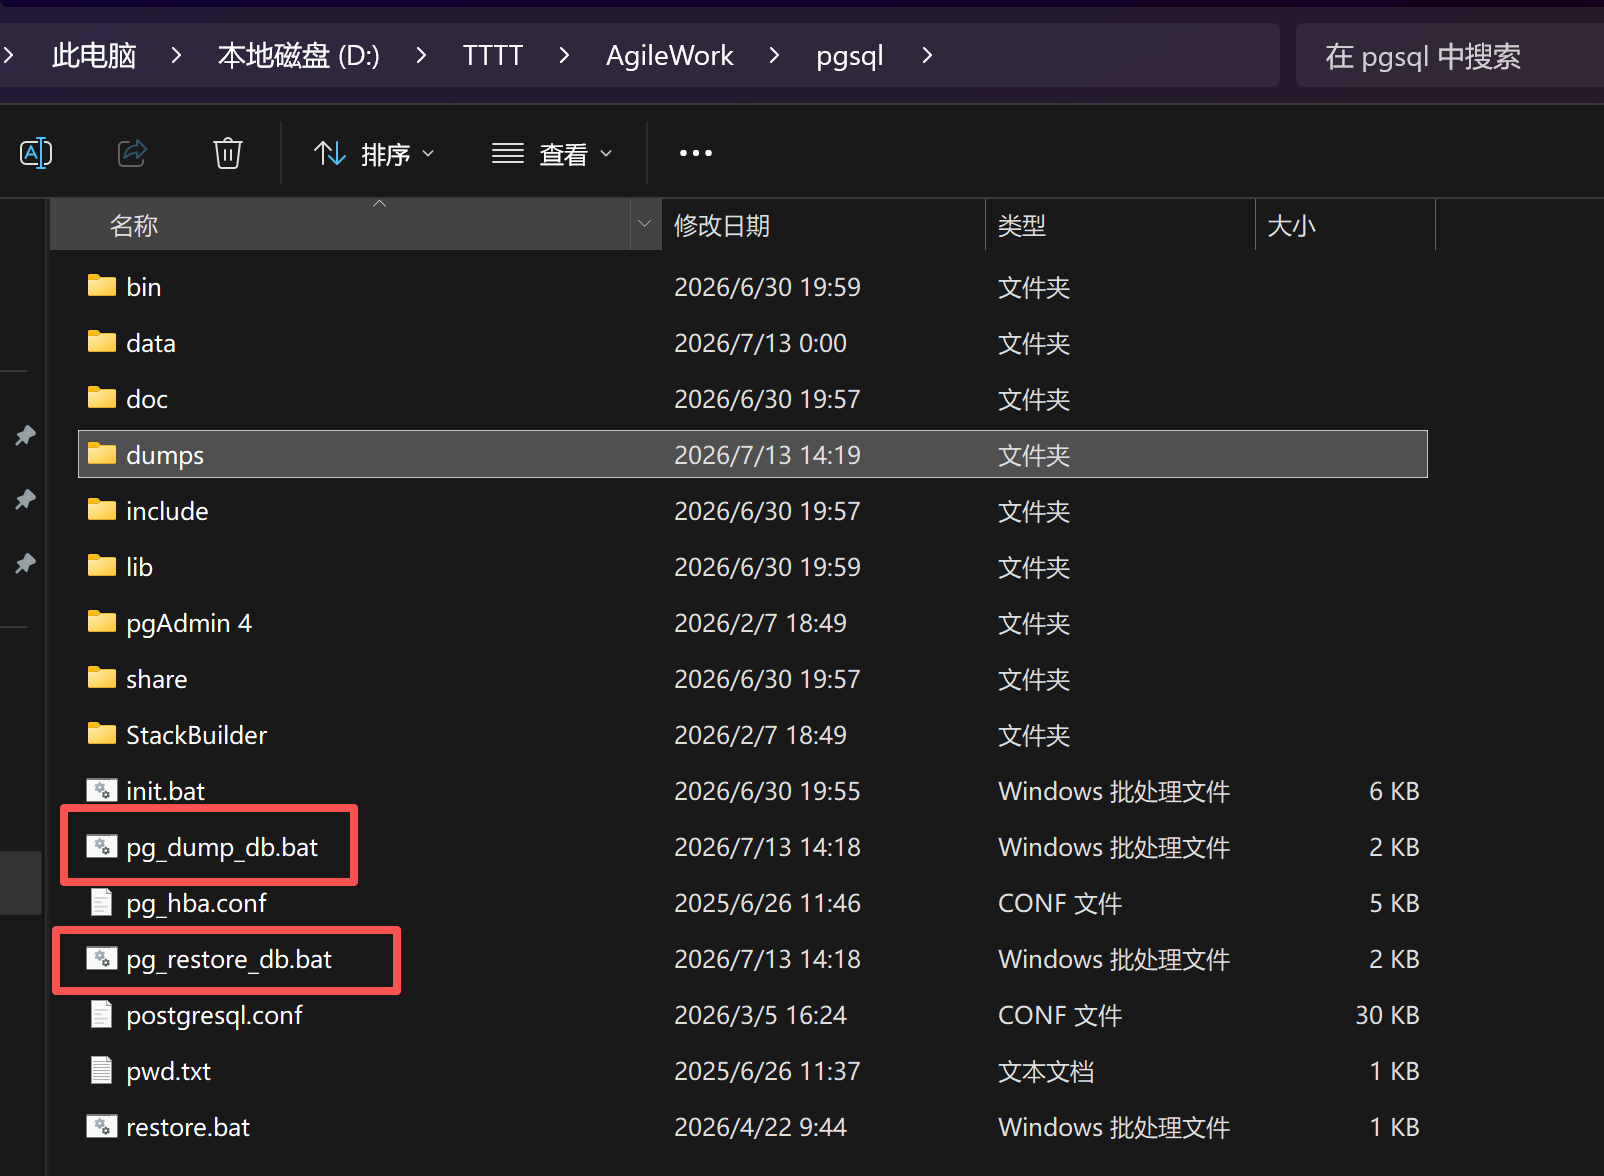Image resolution: width=1604 pixels, height=1176 pixels.
Task: Open the three-dots more options menu
Action: 696,153
